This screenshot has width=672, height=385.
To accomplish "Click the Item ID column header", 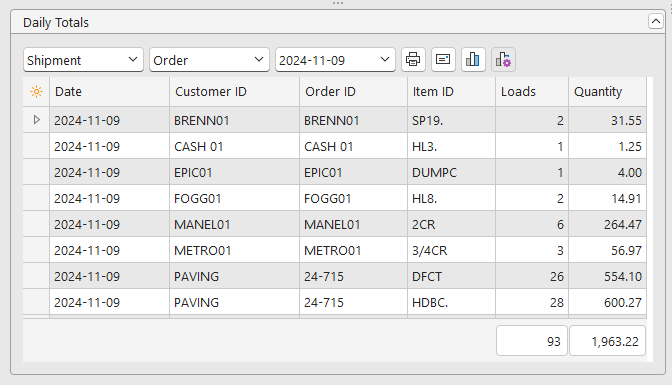I will (x=451, y=91).
